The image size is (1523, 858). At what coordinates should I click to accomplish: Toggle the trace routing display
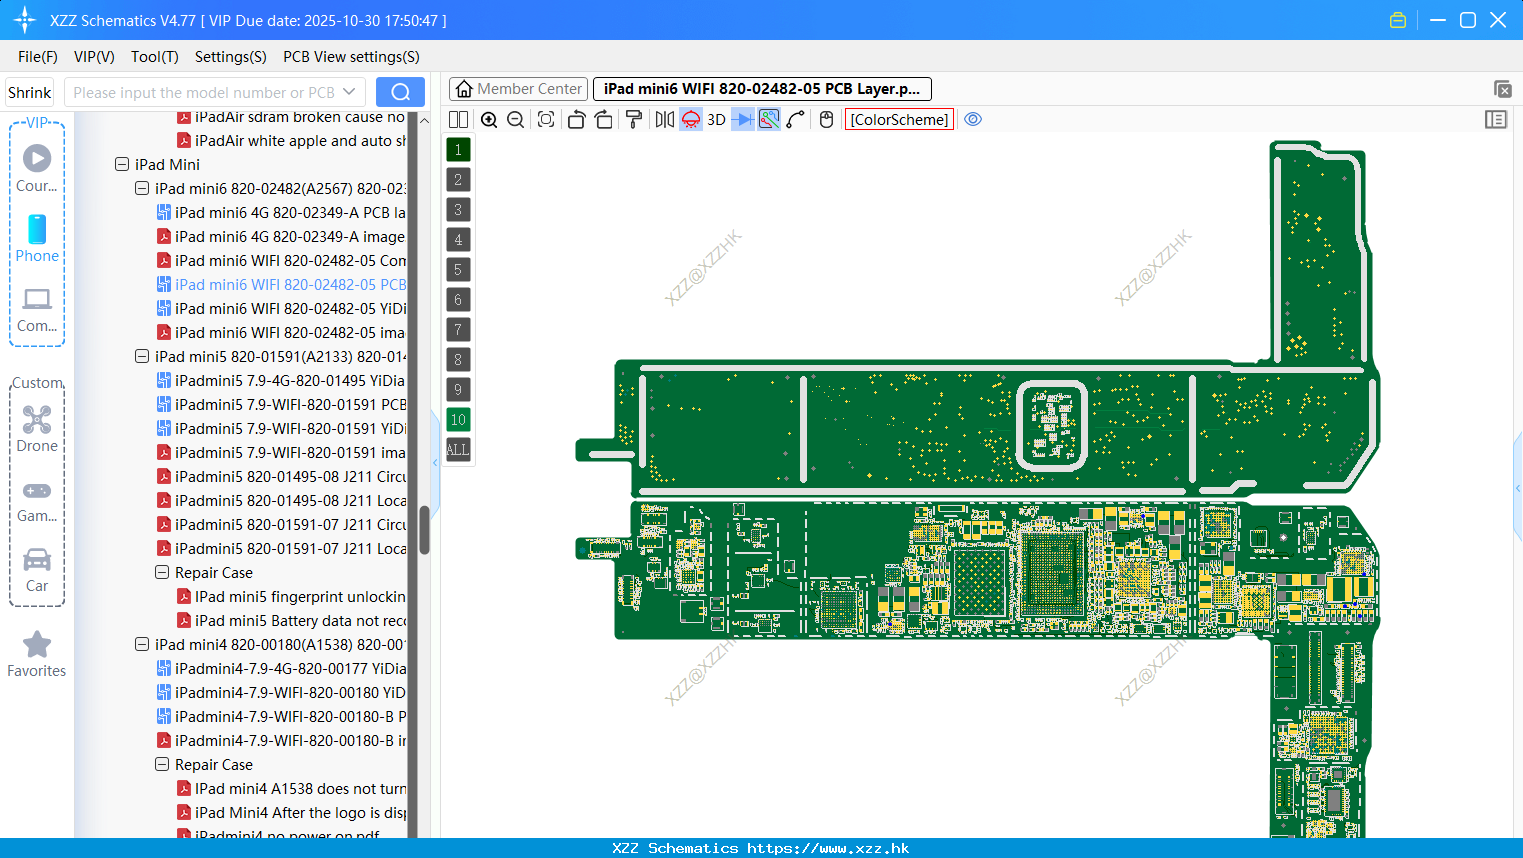769,119
